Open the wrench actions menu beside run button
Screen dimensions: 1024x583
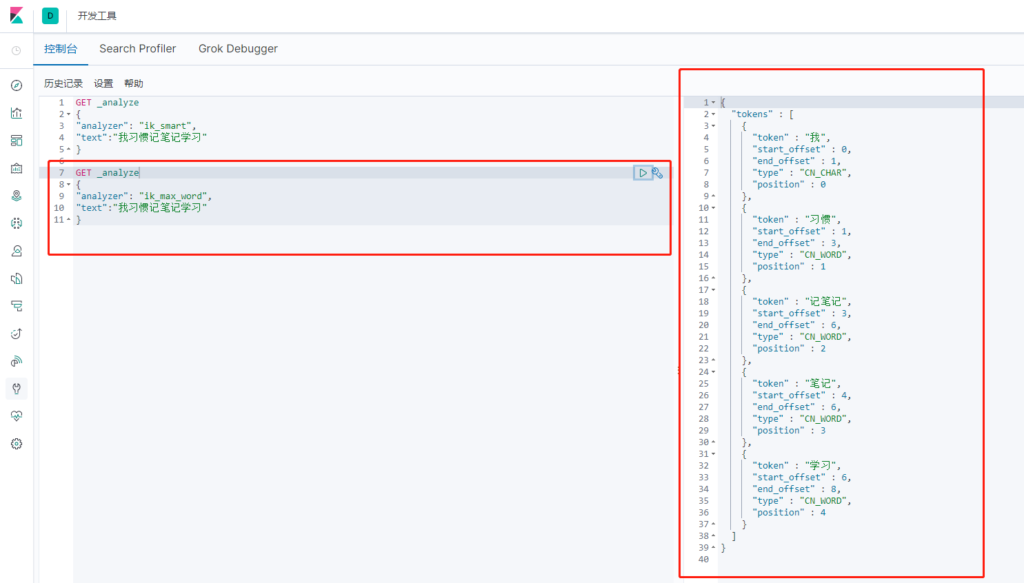coord(658,173)
